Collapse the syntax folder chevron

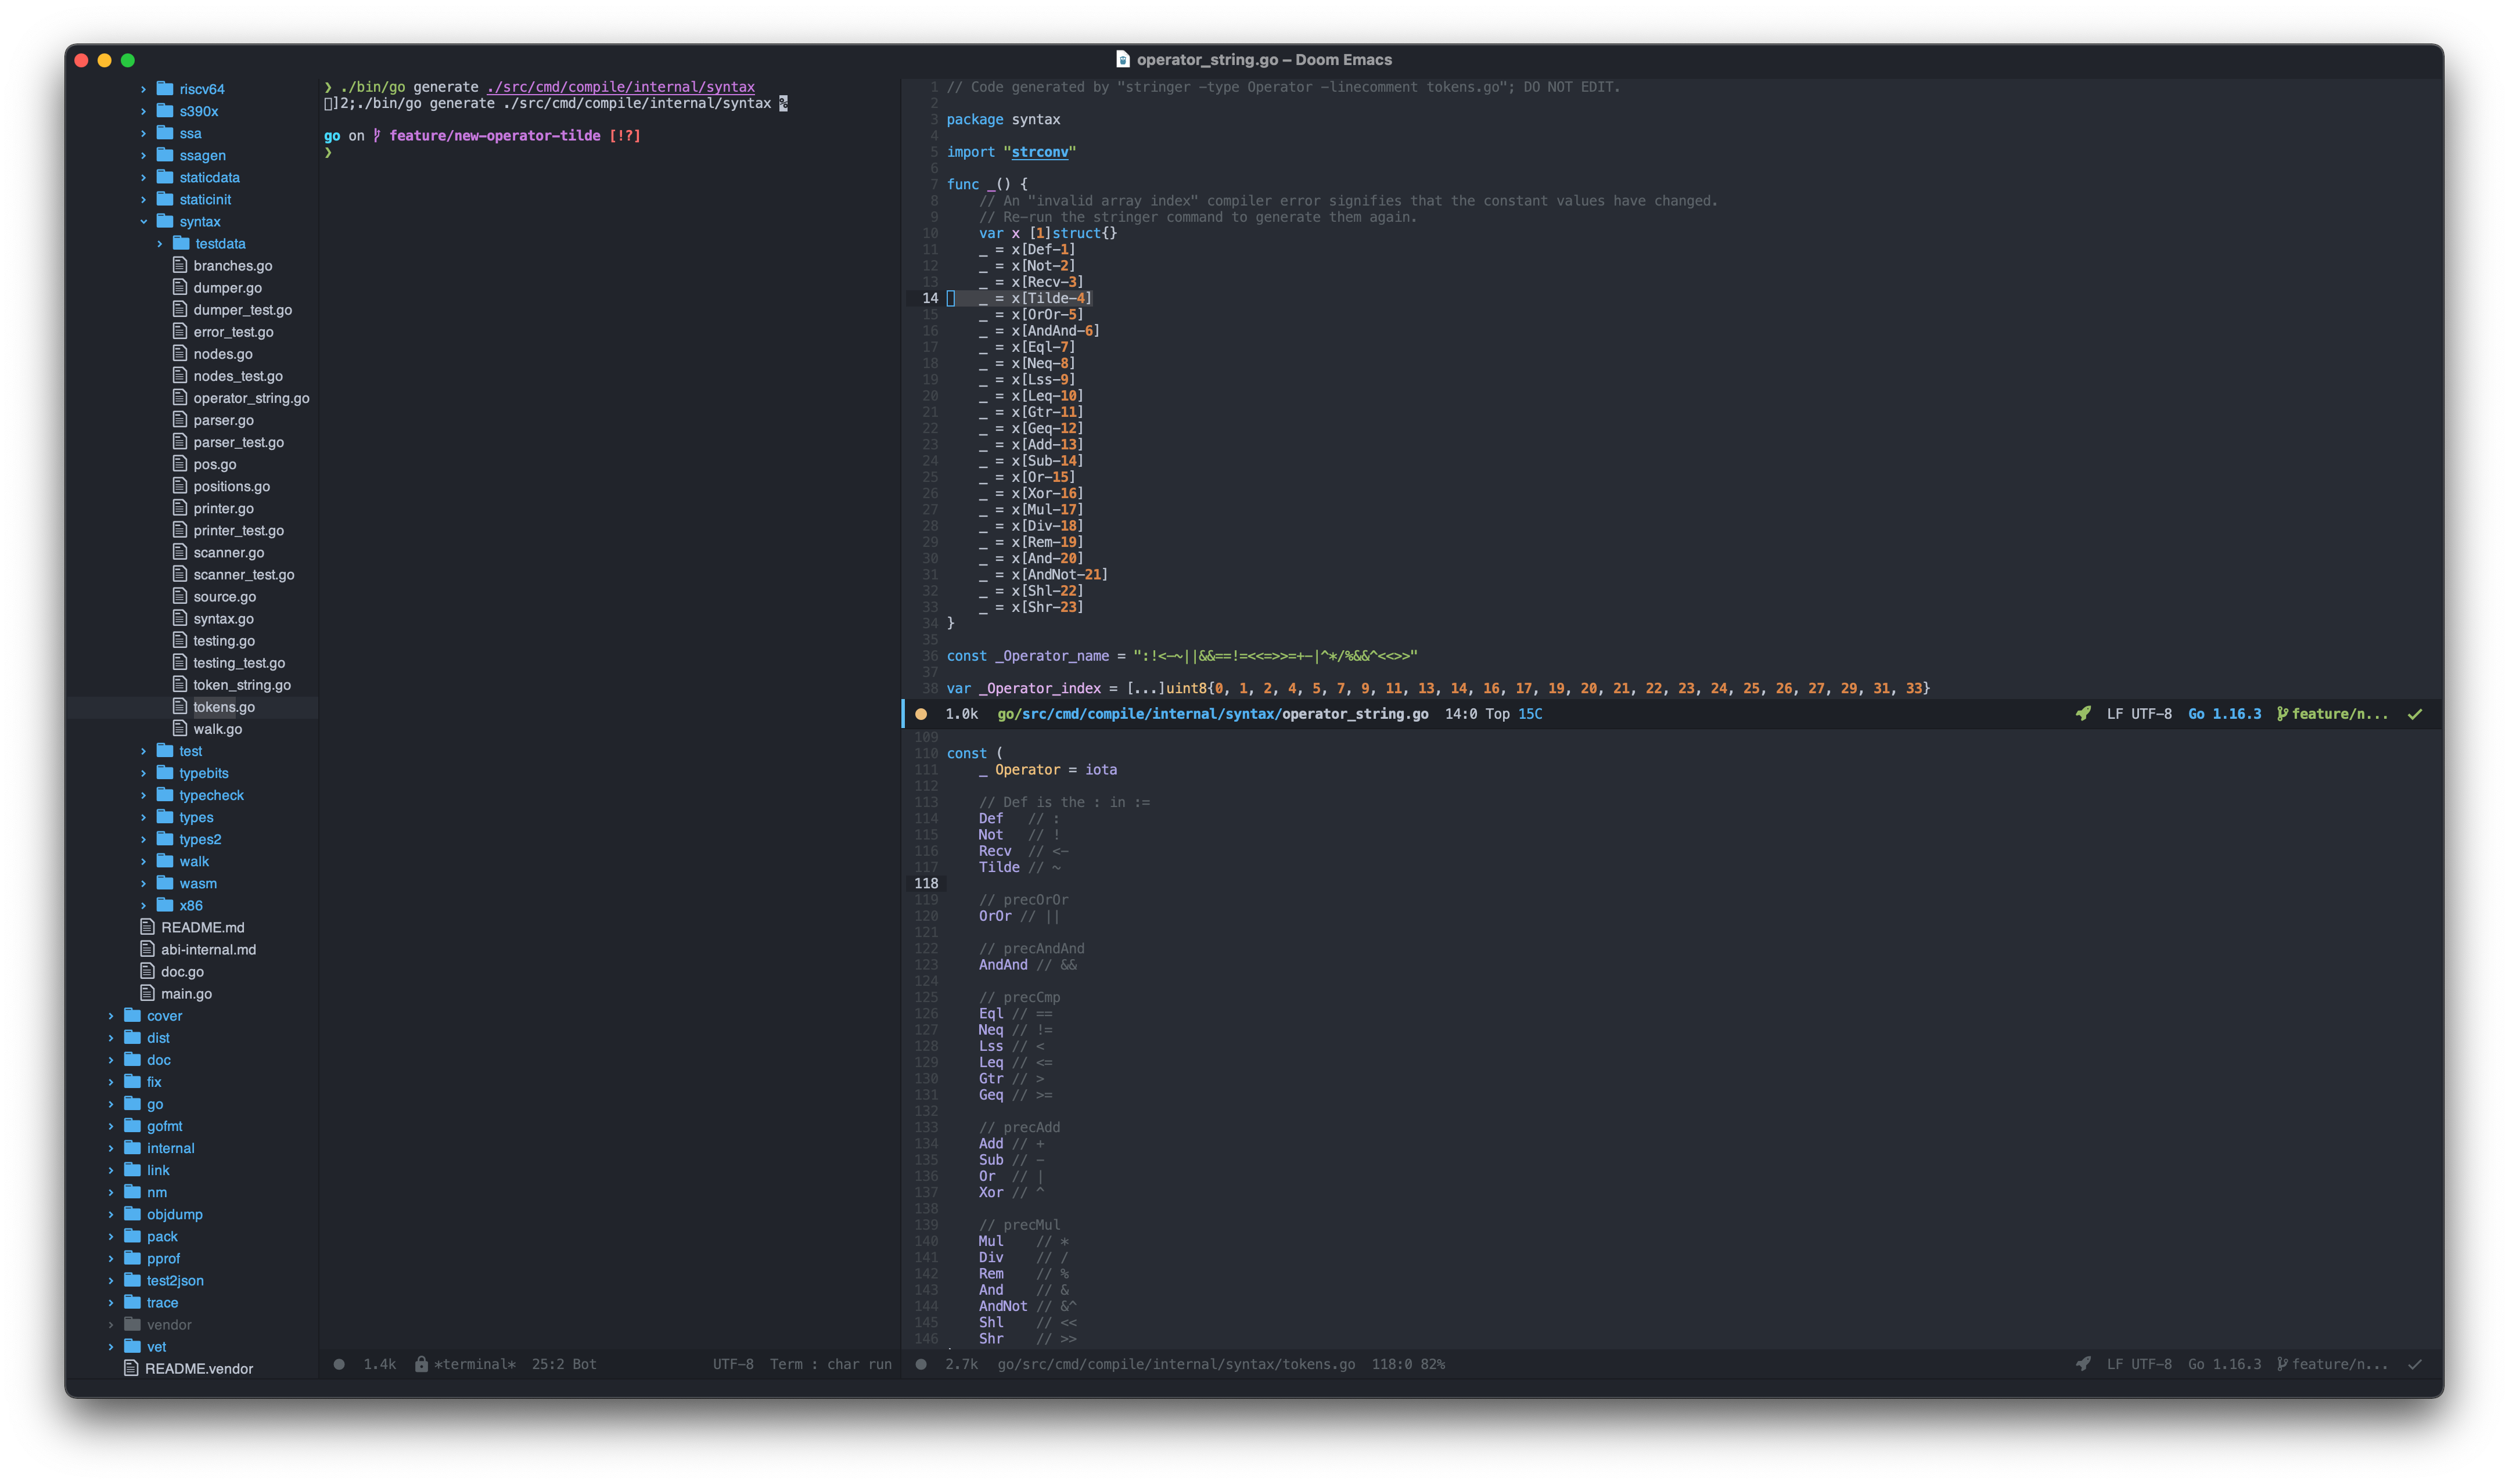tap(143, 221)
